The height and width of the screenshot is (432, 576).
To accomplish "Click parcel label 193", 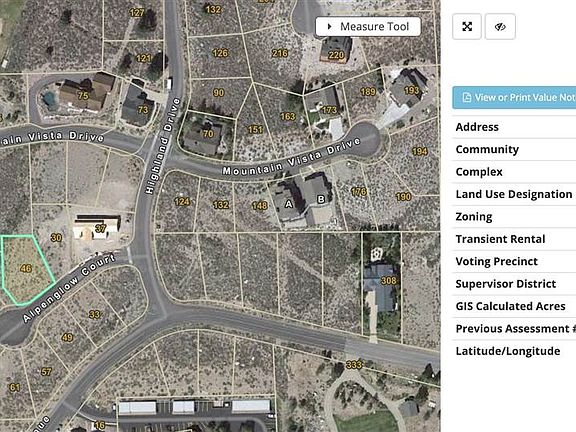I will tap(411, 90).
